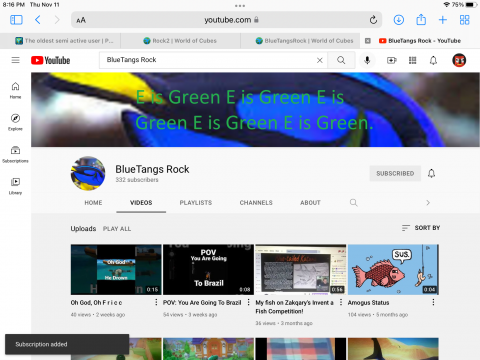Open My fish on Zakqary's competition title

click(294, 307)
